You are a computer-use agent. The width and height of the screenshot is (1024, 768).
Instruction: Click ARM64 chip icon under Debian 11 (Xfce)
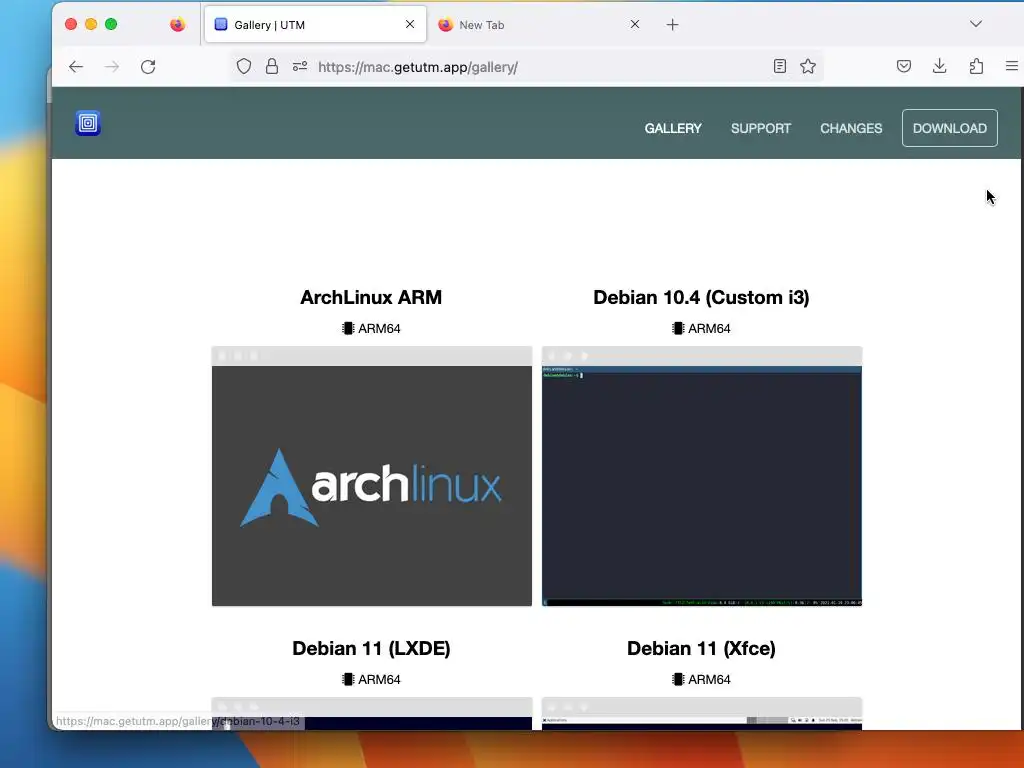(678, 679)
